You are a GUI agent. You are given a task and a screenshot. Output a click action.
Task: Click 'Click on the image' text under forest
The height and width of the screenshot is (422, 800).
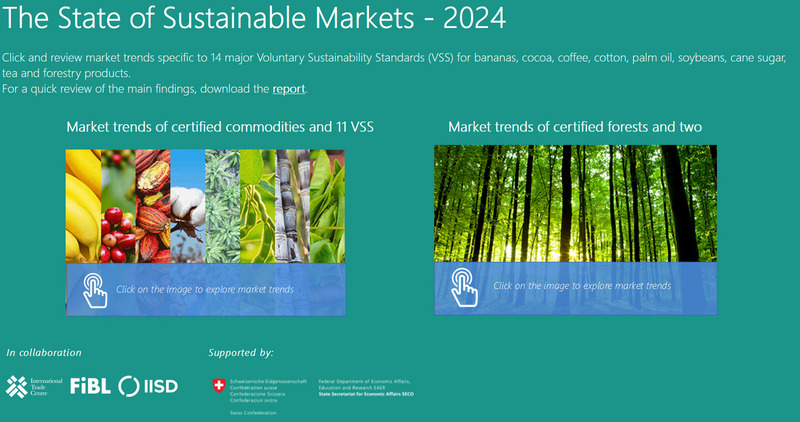[582, 286]
